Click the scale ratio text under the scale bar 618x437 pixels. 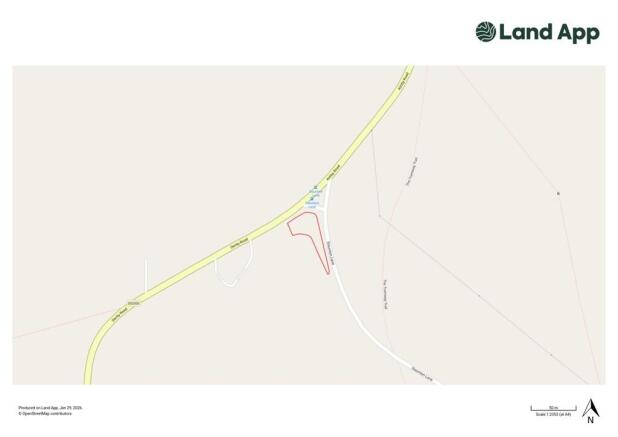(x=553, y=415)
